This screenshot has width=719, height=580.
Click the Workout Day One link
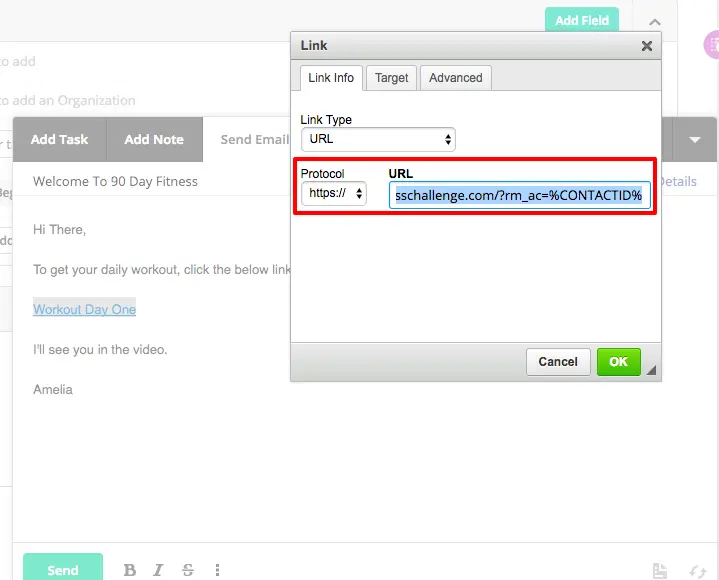tap(84, 309)
